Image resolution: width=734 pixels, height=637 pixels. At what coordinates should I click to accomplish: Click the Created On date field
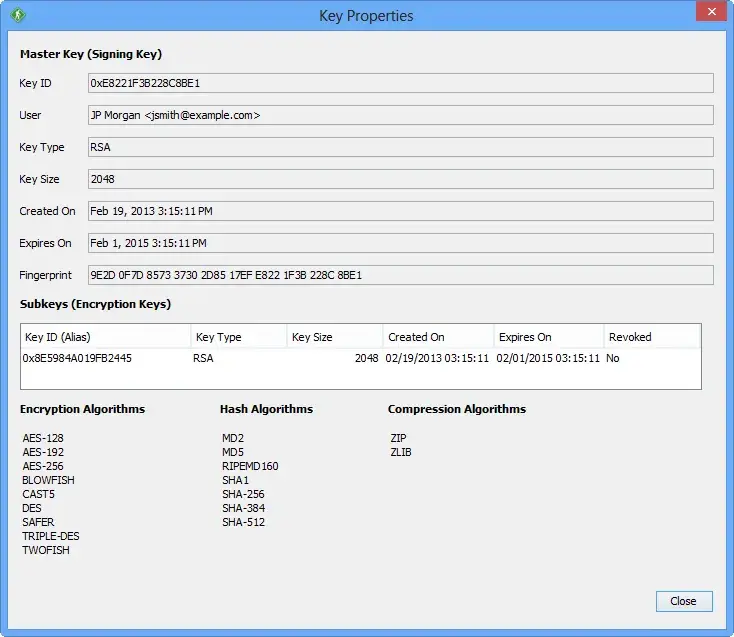pyautogui.click(x=401, y=211)
